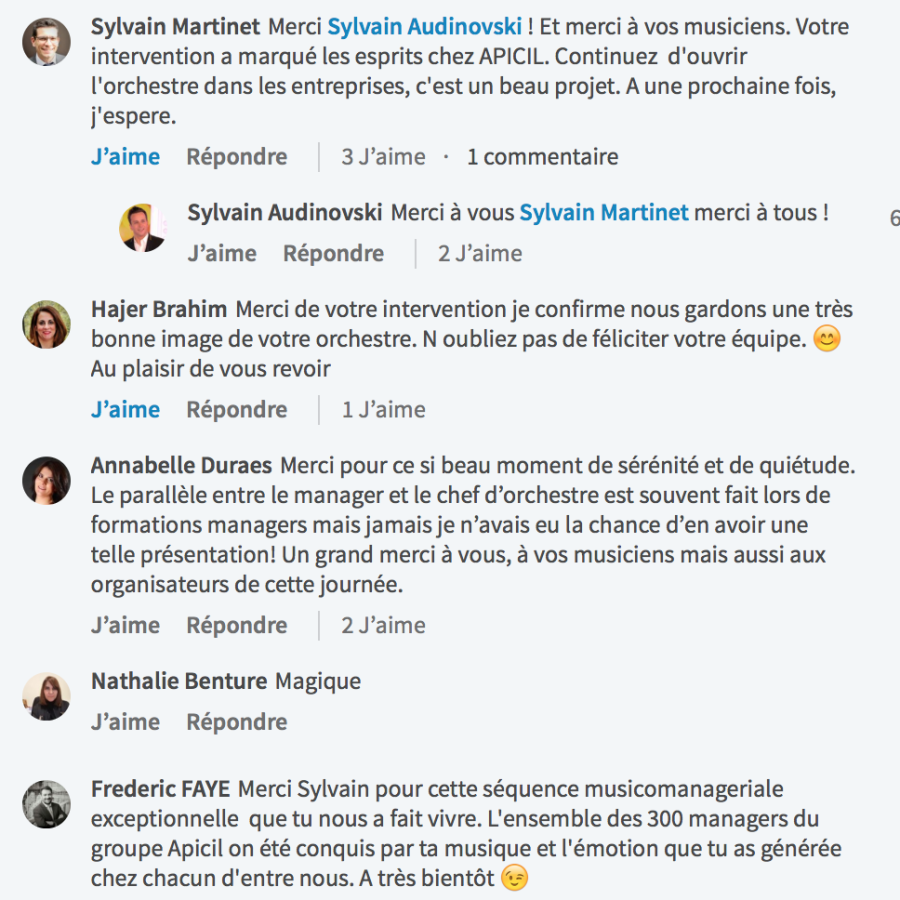Reply to Nathalie Benture's comment
The height and width of the screenshot is (900, 900).
236,722
